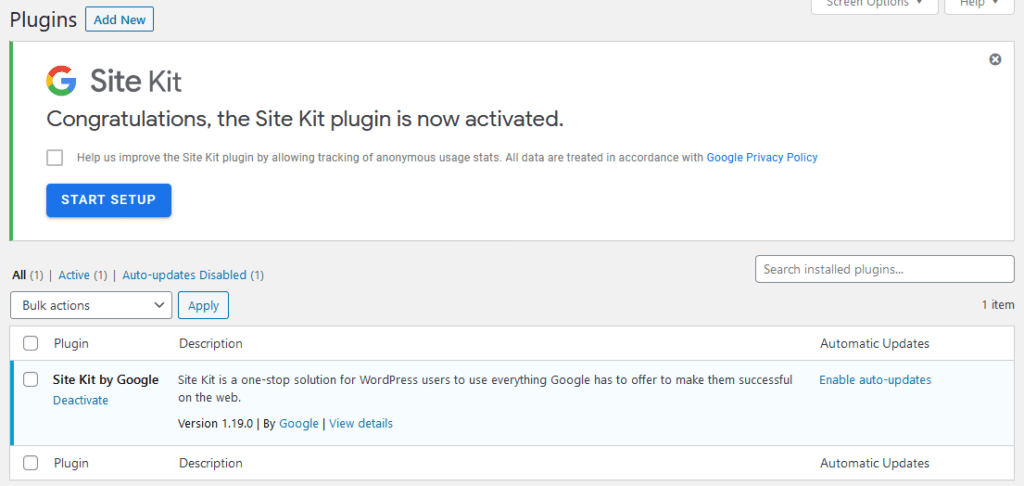
Task: Check the select-all checkbox in table footer
Action: (31, 463)
